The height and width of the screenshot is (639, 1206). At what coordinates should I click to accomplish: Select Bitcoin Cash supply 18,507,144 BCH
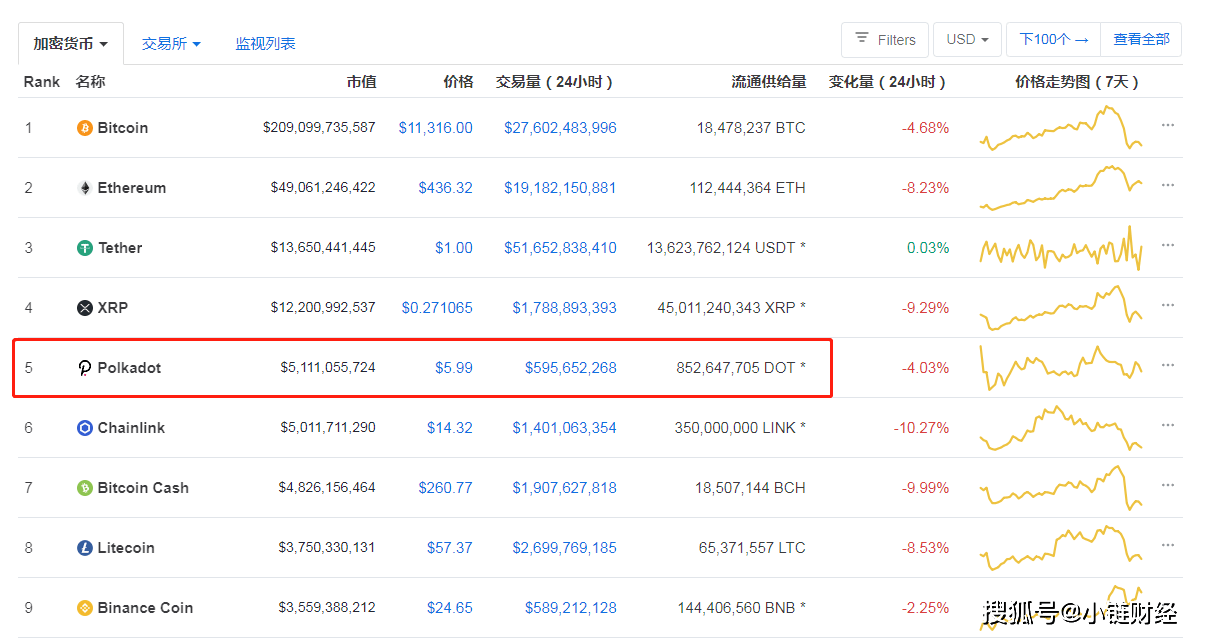pos(750,488)
